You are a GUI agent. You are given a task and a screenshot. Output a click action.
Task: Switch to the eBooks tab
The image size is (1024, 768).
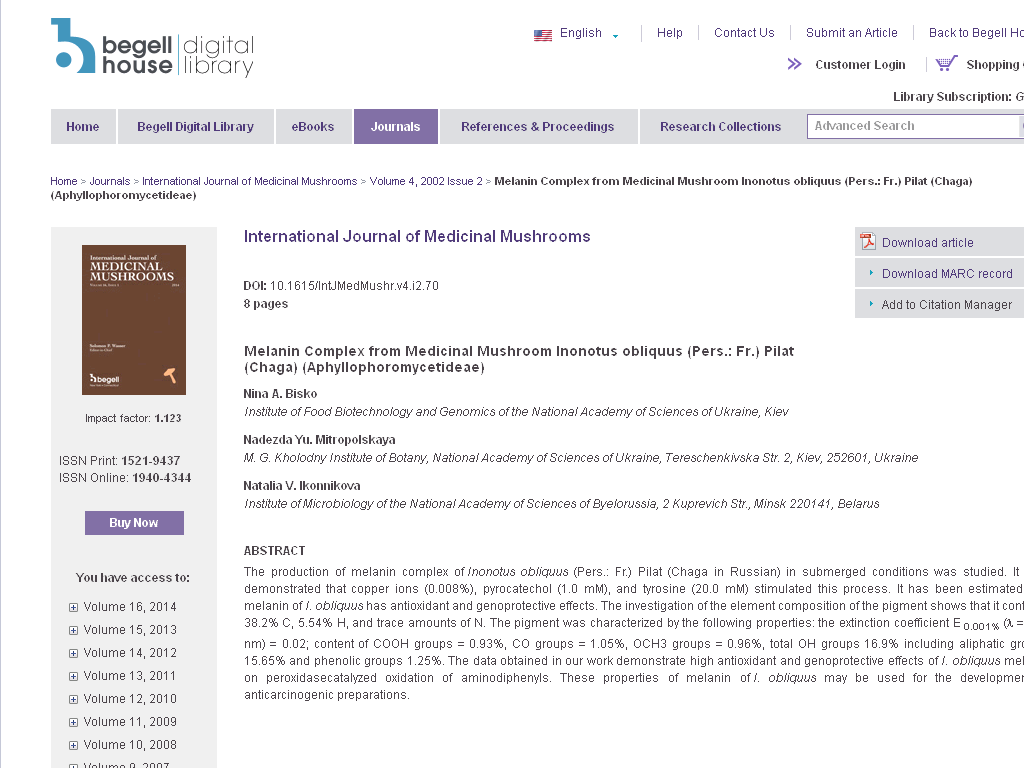tap(313, 127)
